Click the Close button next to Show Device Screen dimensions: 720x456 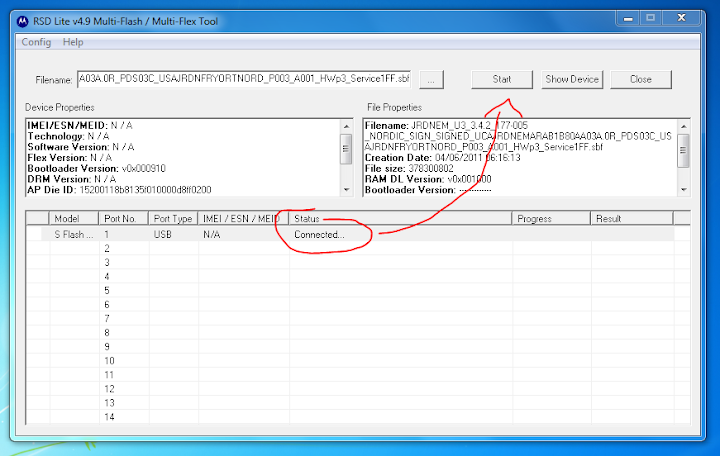tap(641, 79)
